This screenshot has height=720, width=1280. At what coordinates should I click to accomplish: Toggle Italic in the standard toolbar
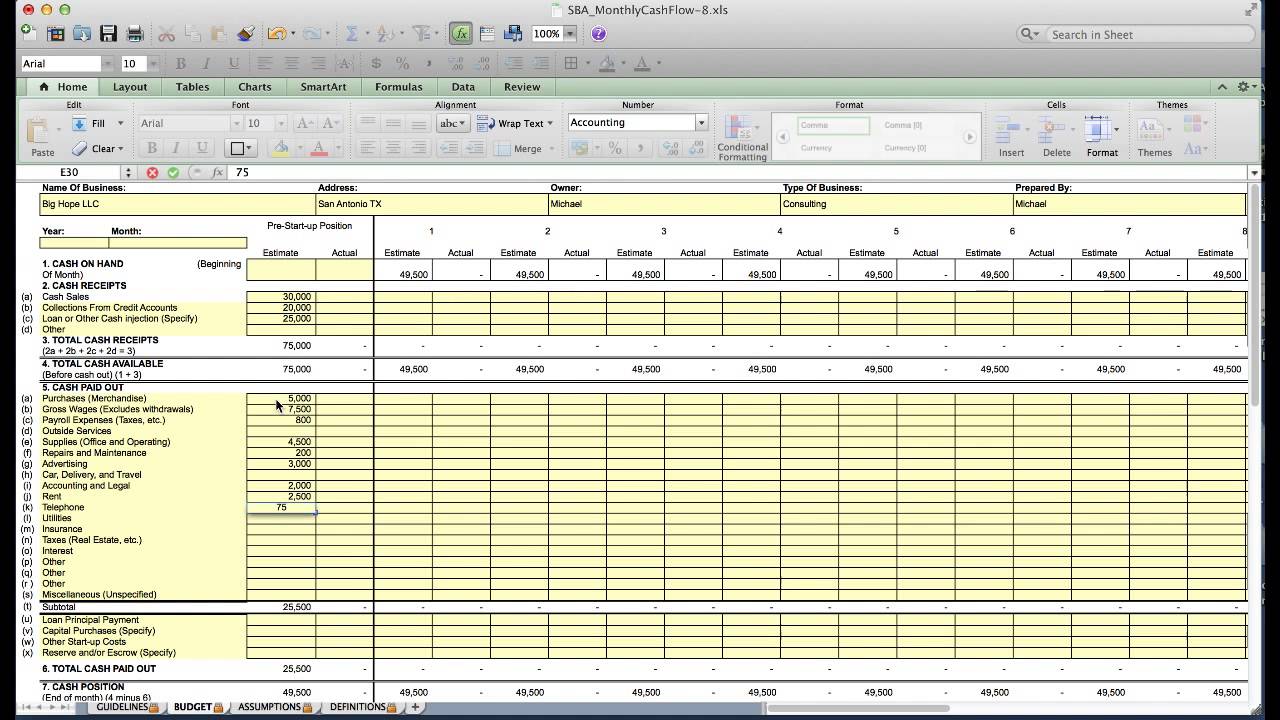207,63
